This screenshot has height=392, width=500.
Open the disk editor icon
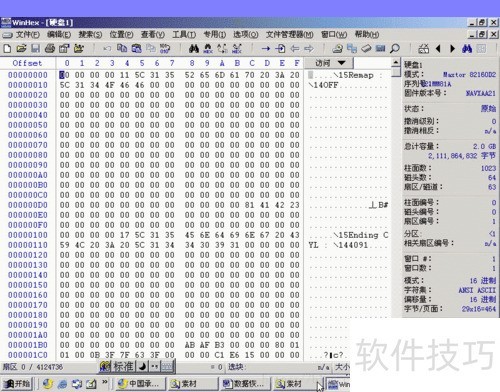[337, 49]
